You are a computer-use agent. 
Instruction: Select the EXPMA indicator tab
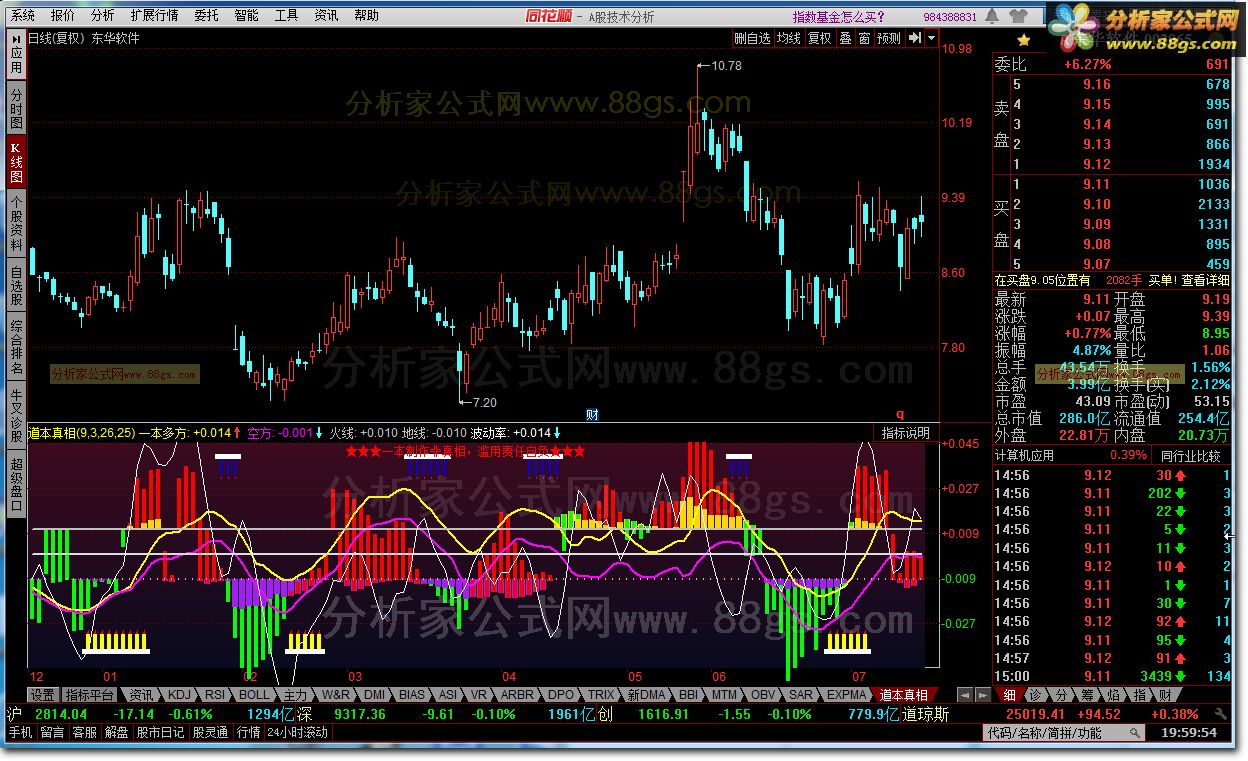click(x=847, y=695)
